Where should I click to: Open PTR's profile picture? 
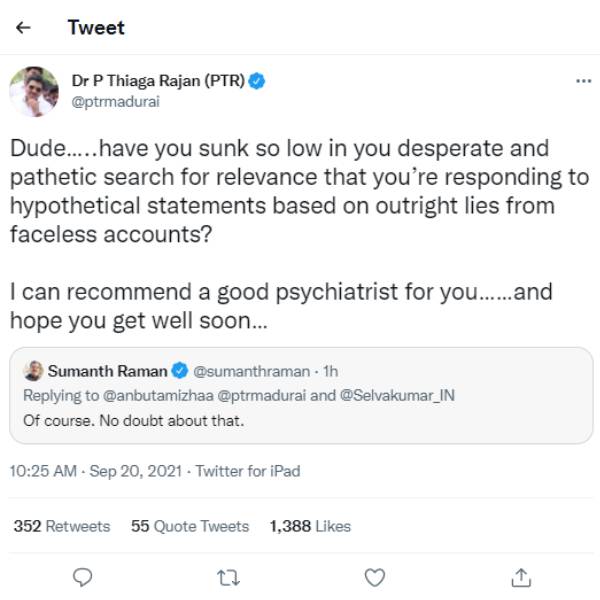pyautogui.click(x=33, y=91)
